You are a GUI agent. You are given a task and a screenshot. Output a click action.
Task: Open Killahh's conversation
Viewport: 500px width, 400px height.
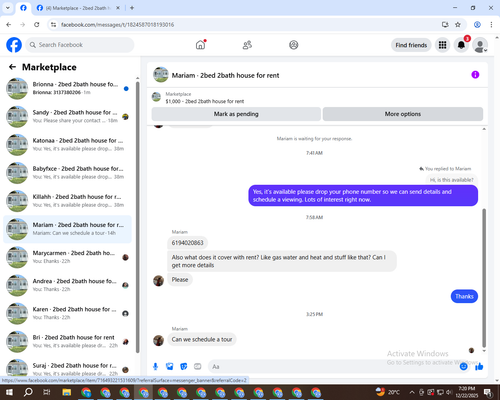point(67,201)
